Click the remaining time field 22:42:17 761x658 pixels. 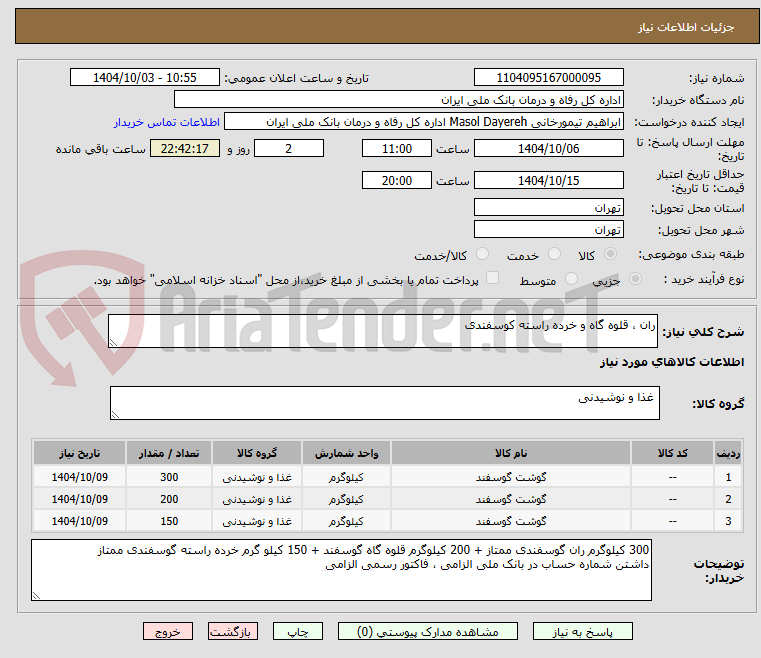[185, 148]
